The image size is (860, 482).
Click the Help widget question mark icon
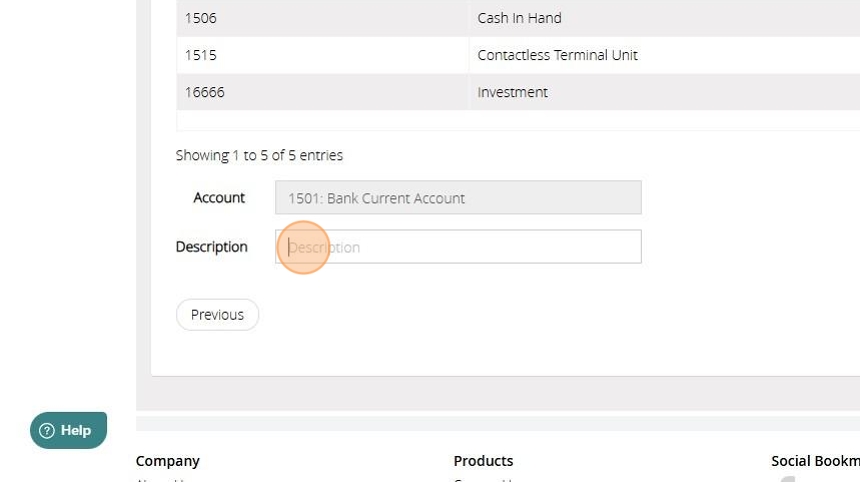tap(46, 431)
